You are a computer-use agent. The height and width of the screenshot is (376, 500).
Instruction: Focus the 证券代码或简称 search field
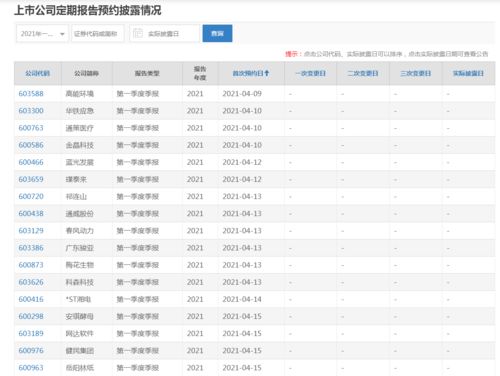tap(98, 34)
